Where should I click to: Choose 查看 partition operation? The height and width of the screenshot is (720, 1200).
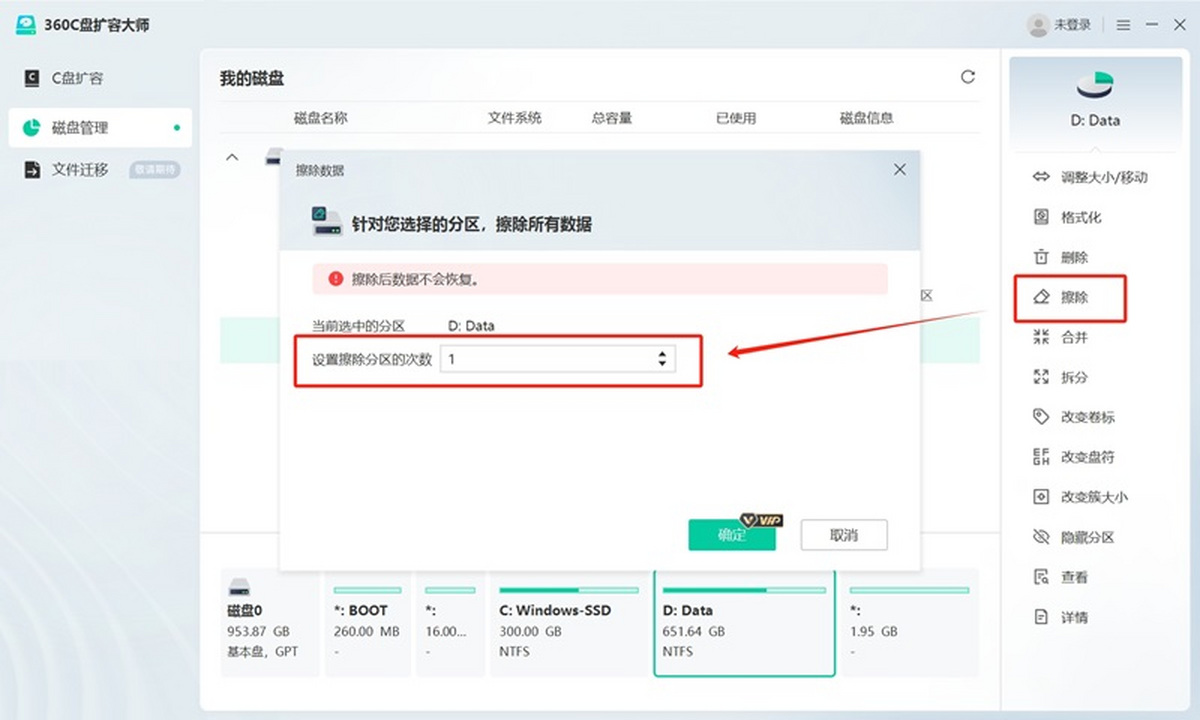pos(1060,577)
